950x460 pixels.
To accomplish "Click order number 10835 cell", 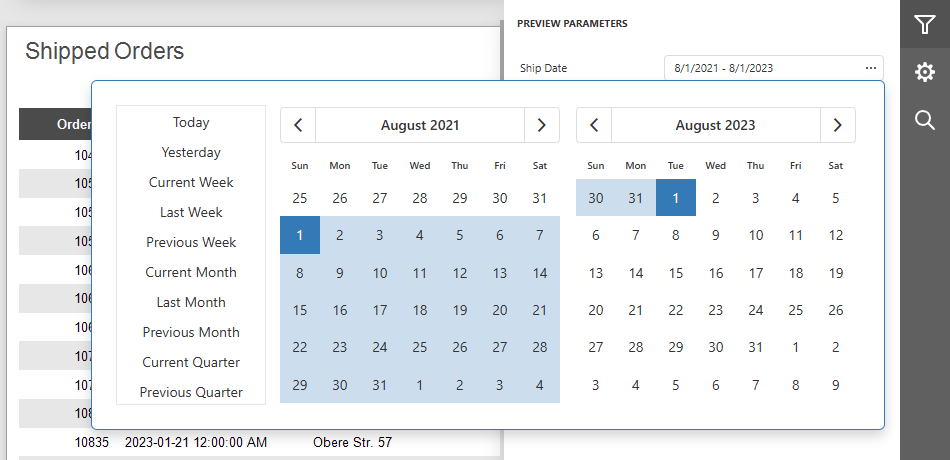I will pos(91,442).
